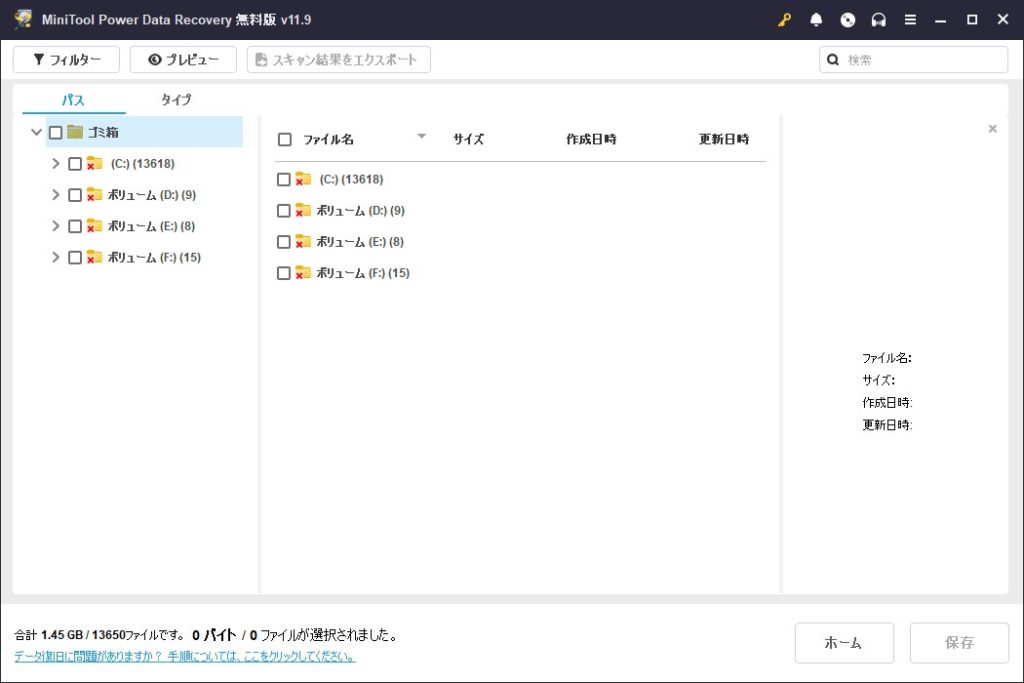Open notifications via the bell icon
Image resolution: width=1024 pixels, height=683 pixels.
point(816,20)
